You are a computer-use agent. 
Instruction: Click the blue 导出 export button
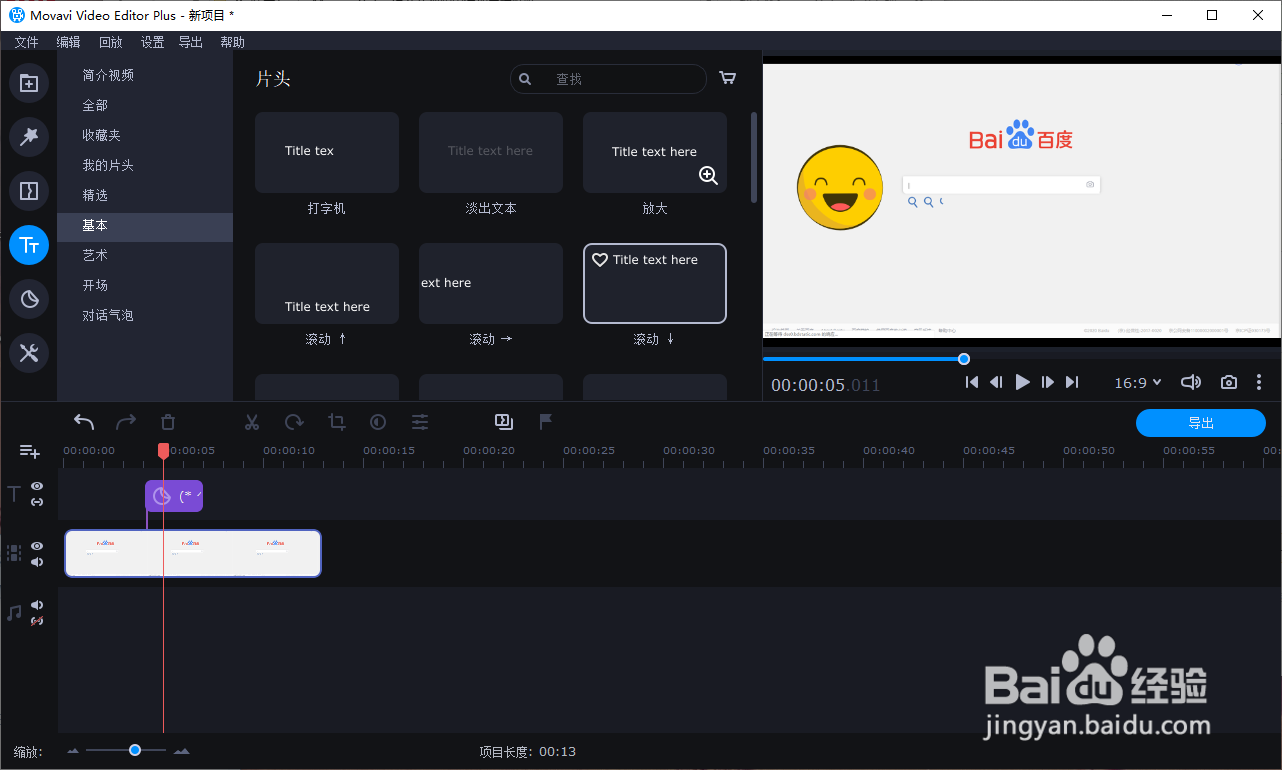click(x=1201, y=423)
